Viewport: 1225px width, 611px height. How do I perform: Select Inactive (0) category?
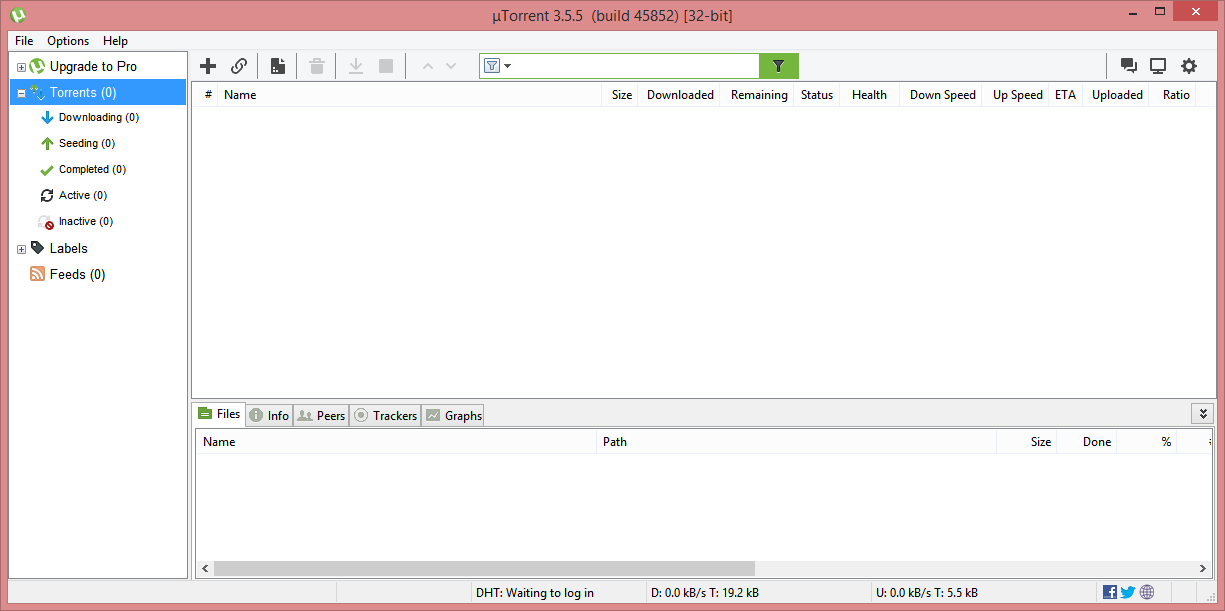pyautogui.click(x=85, y=221)
